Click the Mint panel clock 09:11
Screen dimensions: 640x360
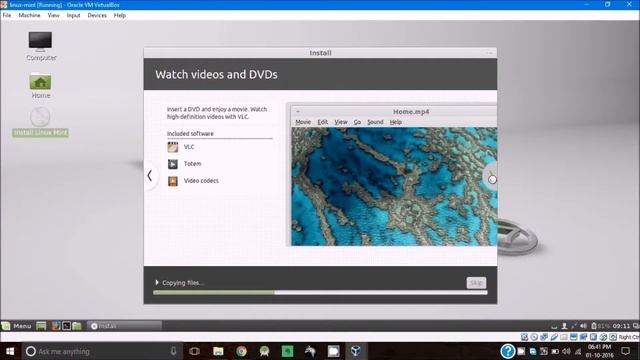tap(621, 326)
